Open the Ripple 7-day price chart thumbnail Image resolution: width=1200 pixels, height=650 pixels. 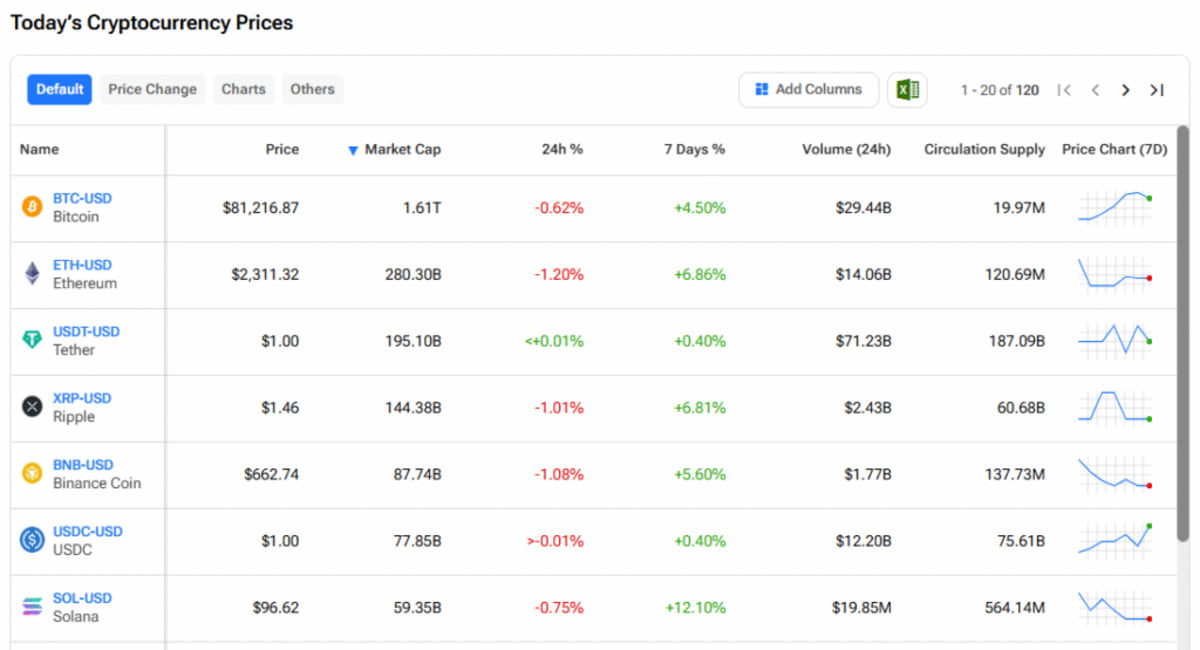coord(1115,406)
